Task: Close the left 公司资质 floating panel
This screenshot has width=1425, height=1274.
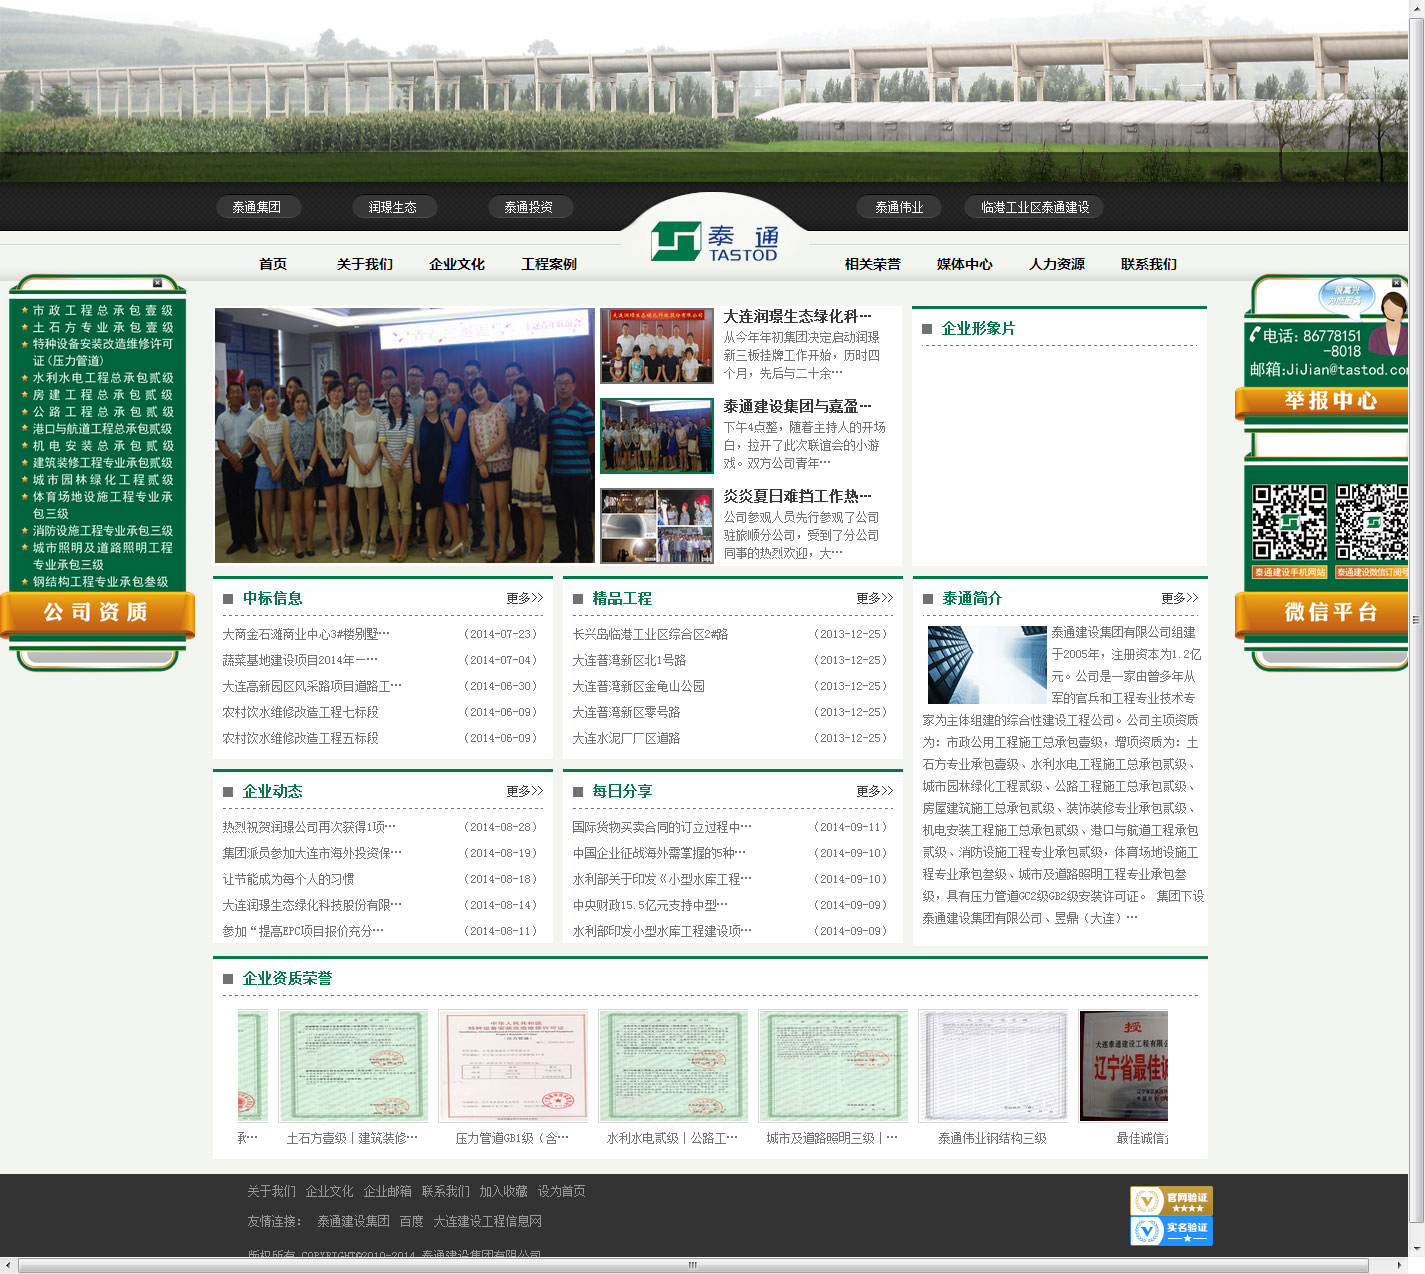Action: (157, 283)
